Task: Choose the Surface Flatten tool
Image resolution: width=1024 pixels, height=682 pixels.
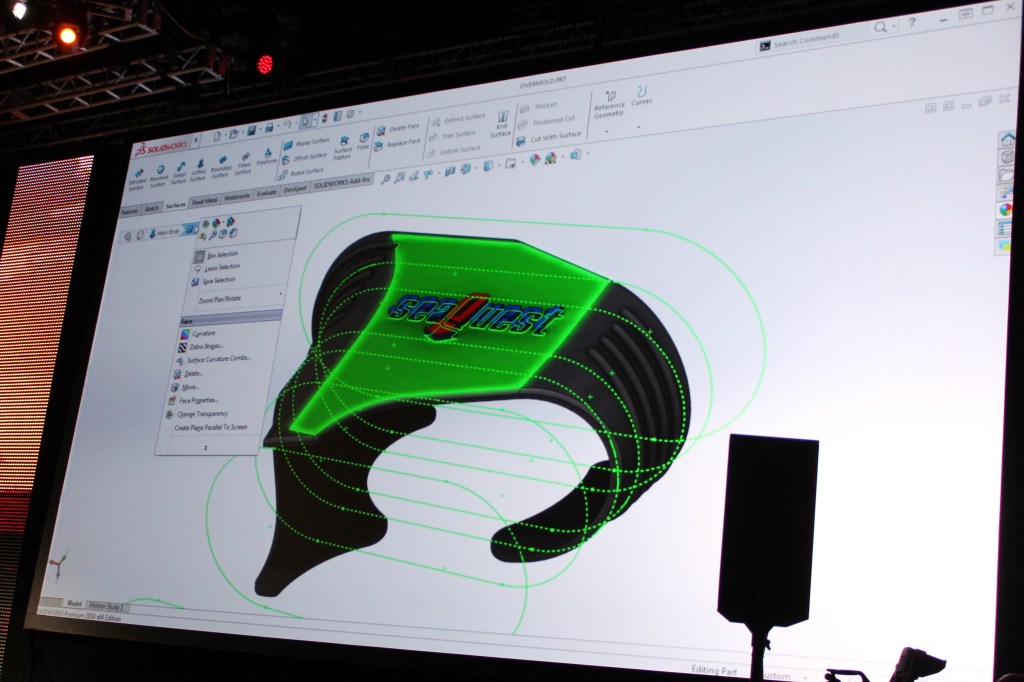Action: [343, 146]
